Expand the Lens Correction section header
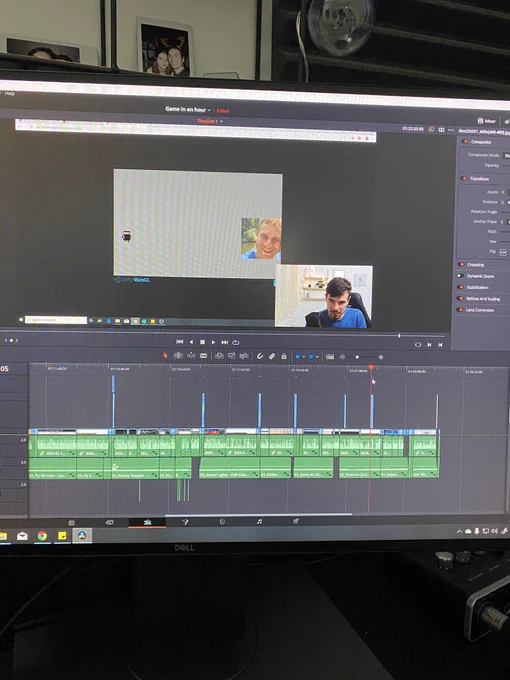This screenshot has width=510, height=680. click(481, 310)
